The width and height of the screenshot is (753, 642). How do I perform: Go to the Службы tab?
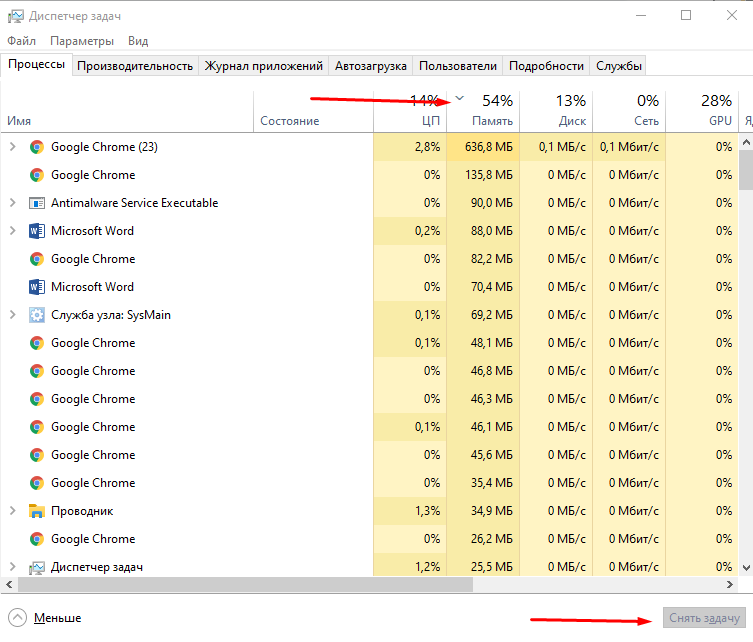619,66
